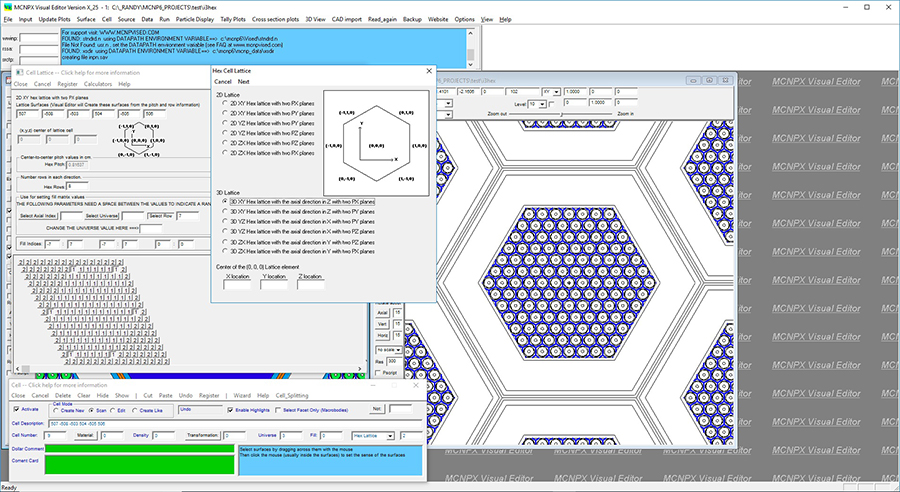Choose the Create Like cell mode
Viewport: 900px width, 492px height.
(133, 409)
